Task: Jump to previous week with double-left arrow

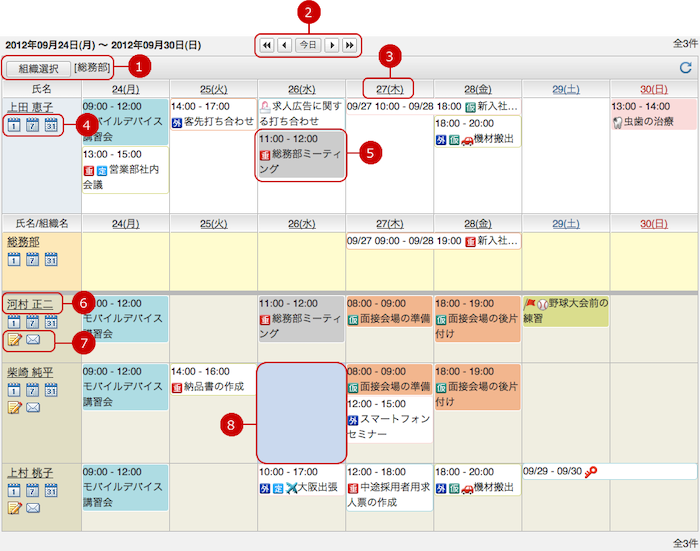Action: click(267, 45)
